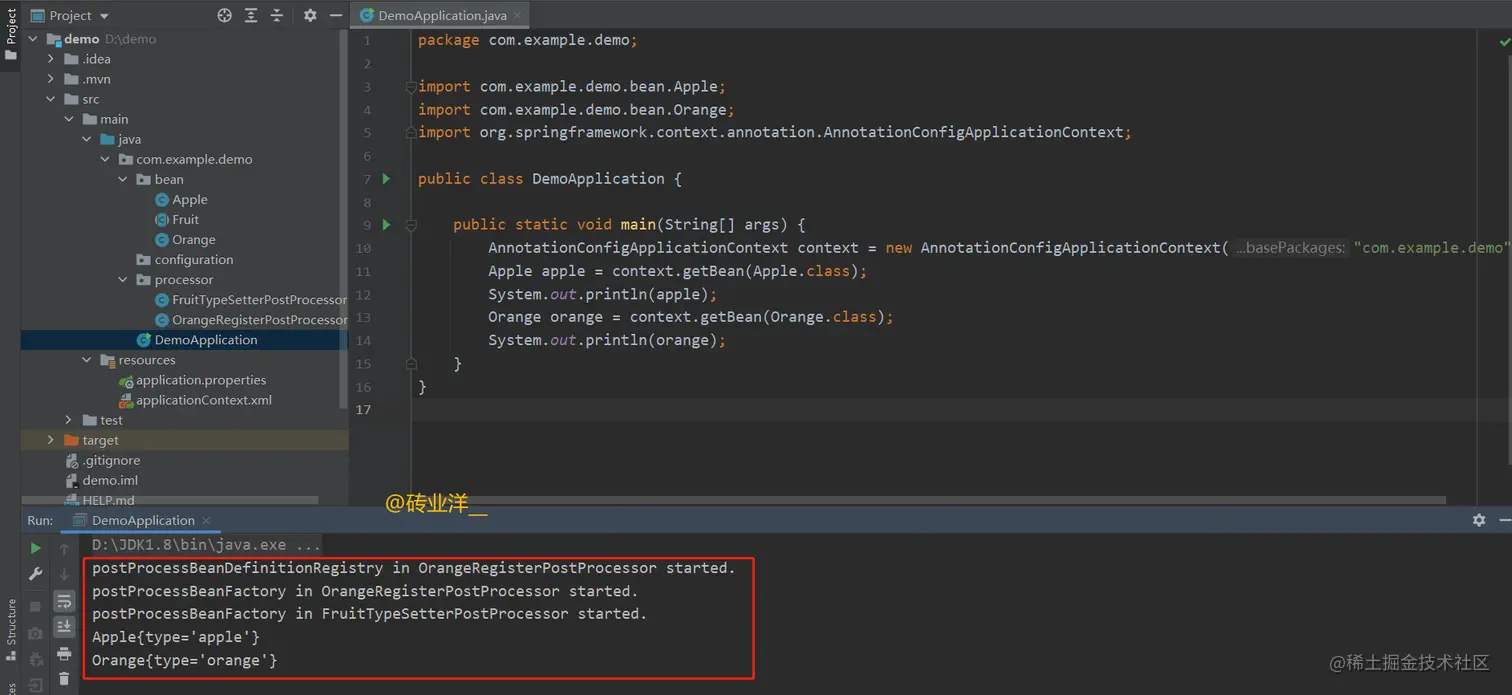Viewport: 1512px width, 695px height.
Task: Open application.properties file
Action: pyautogui.click(x=192, y=380)
